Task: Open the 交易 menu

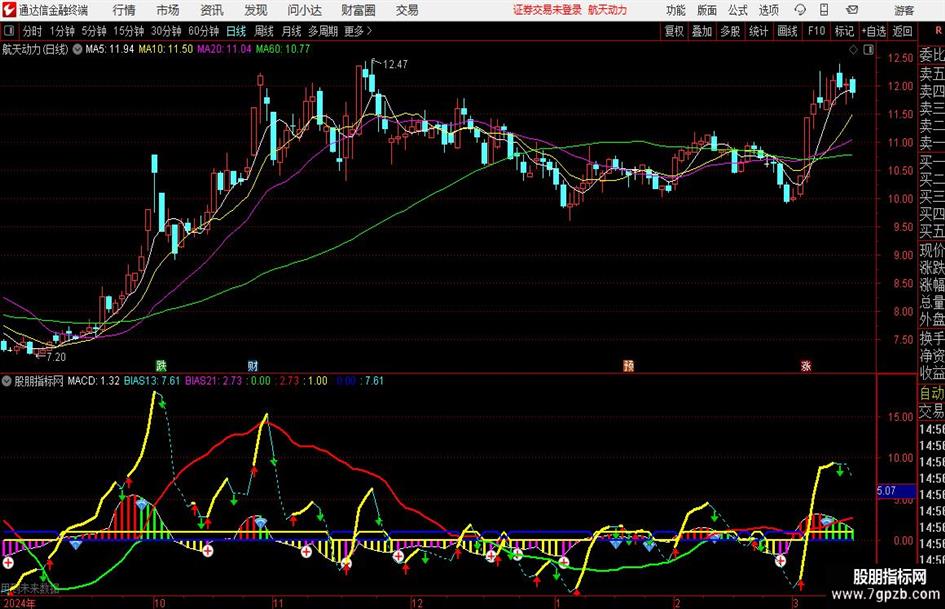Action: (x=407, y=10)
